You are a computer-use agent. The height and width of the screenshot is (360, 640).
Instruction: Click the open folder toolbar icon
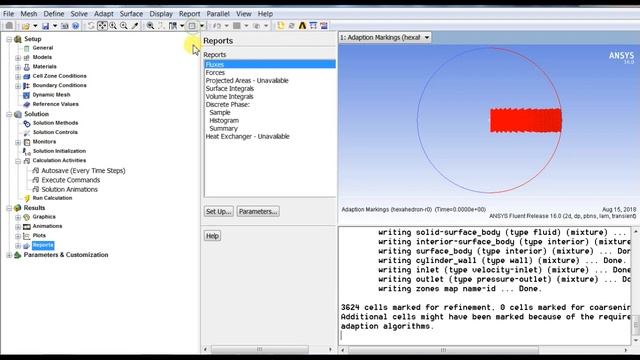click(26, 26)
